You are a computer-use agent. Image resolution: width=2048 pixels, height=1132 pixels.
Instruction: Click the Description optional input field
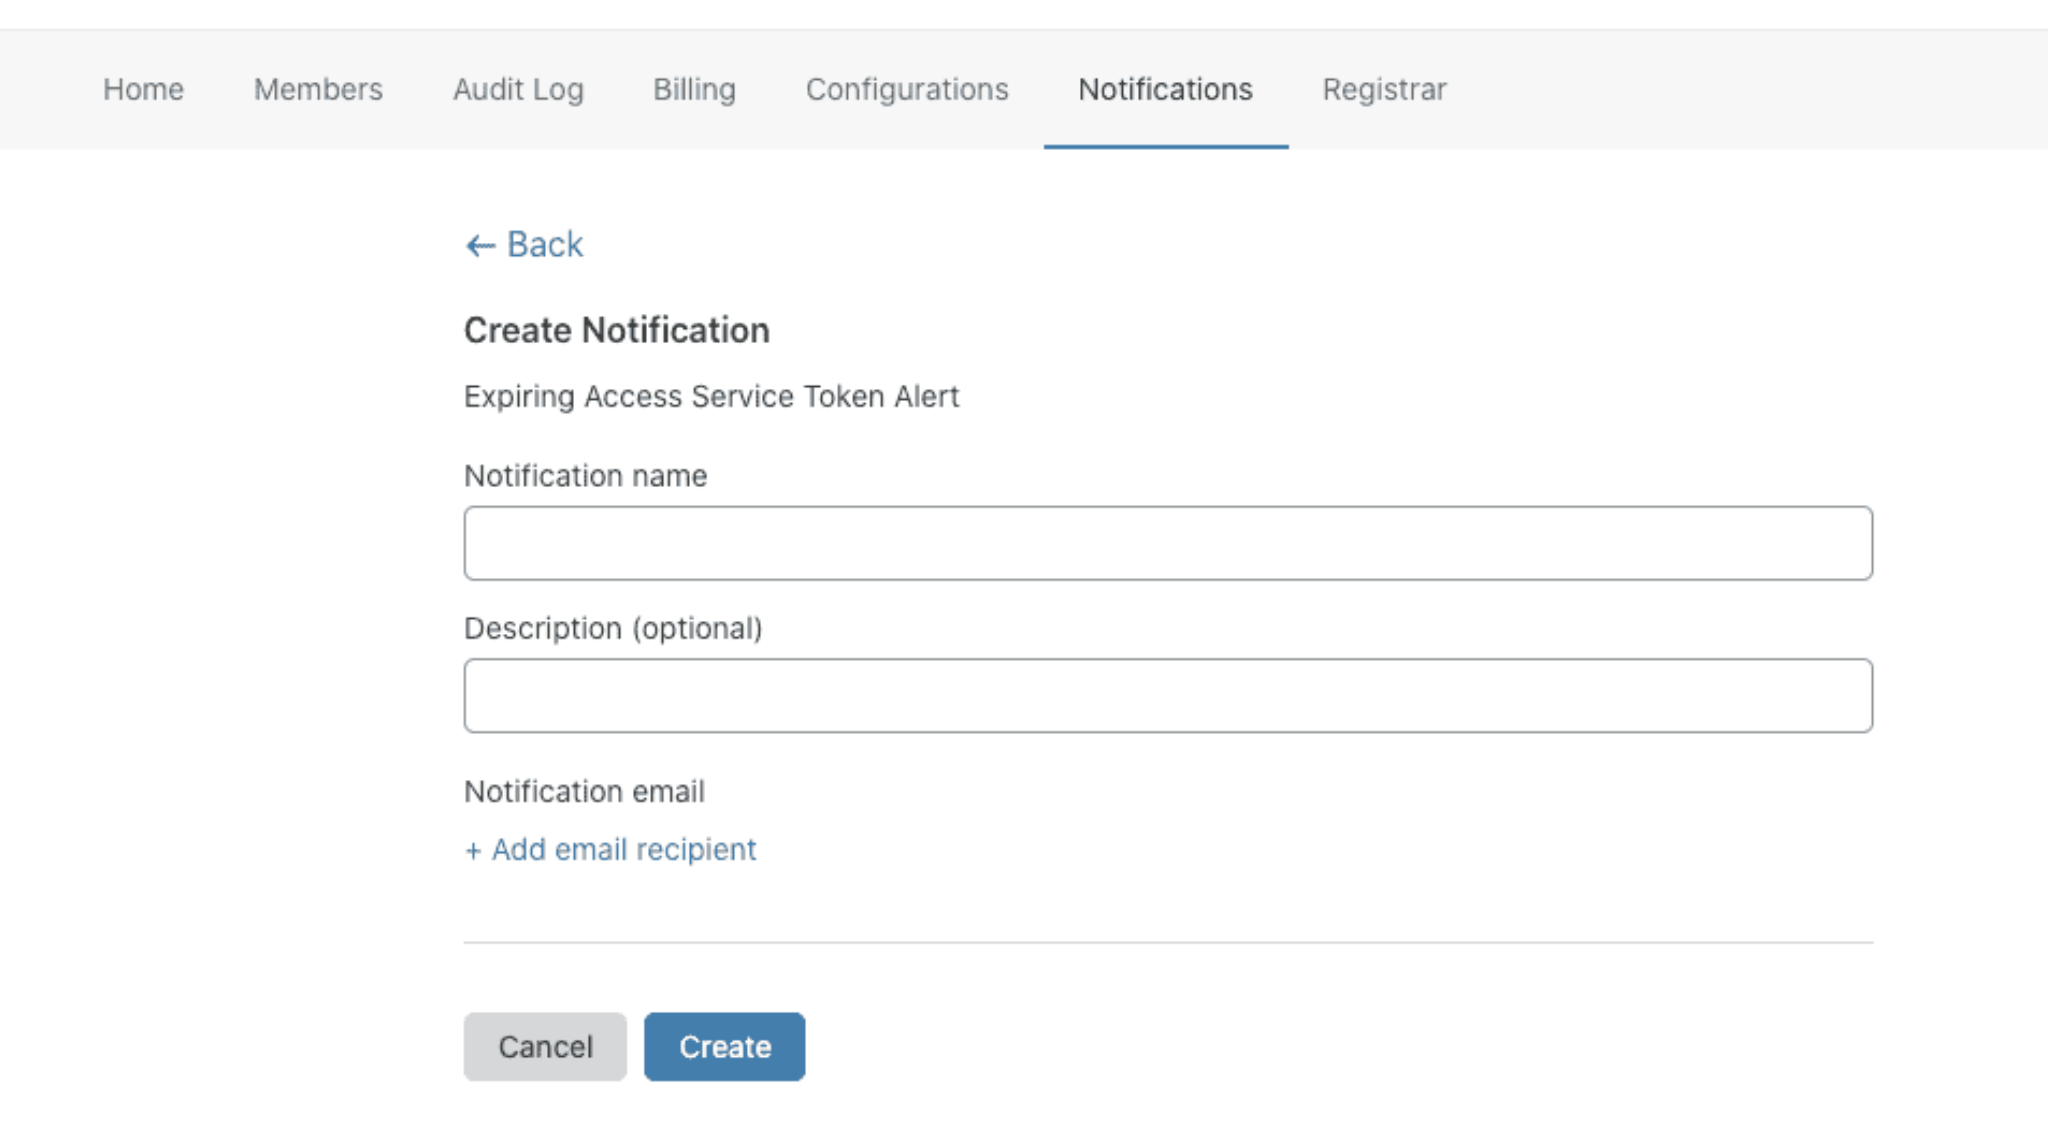(x=1168, y=694)
